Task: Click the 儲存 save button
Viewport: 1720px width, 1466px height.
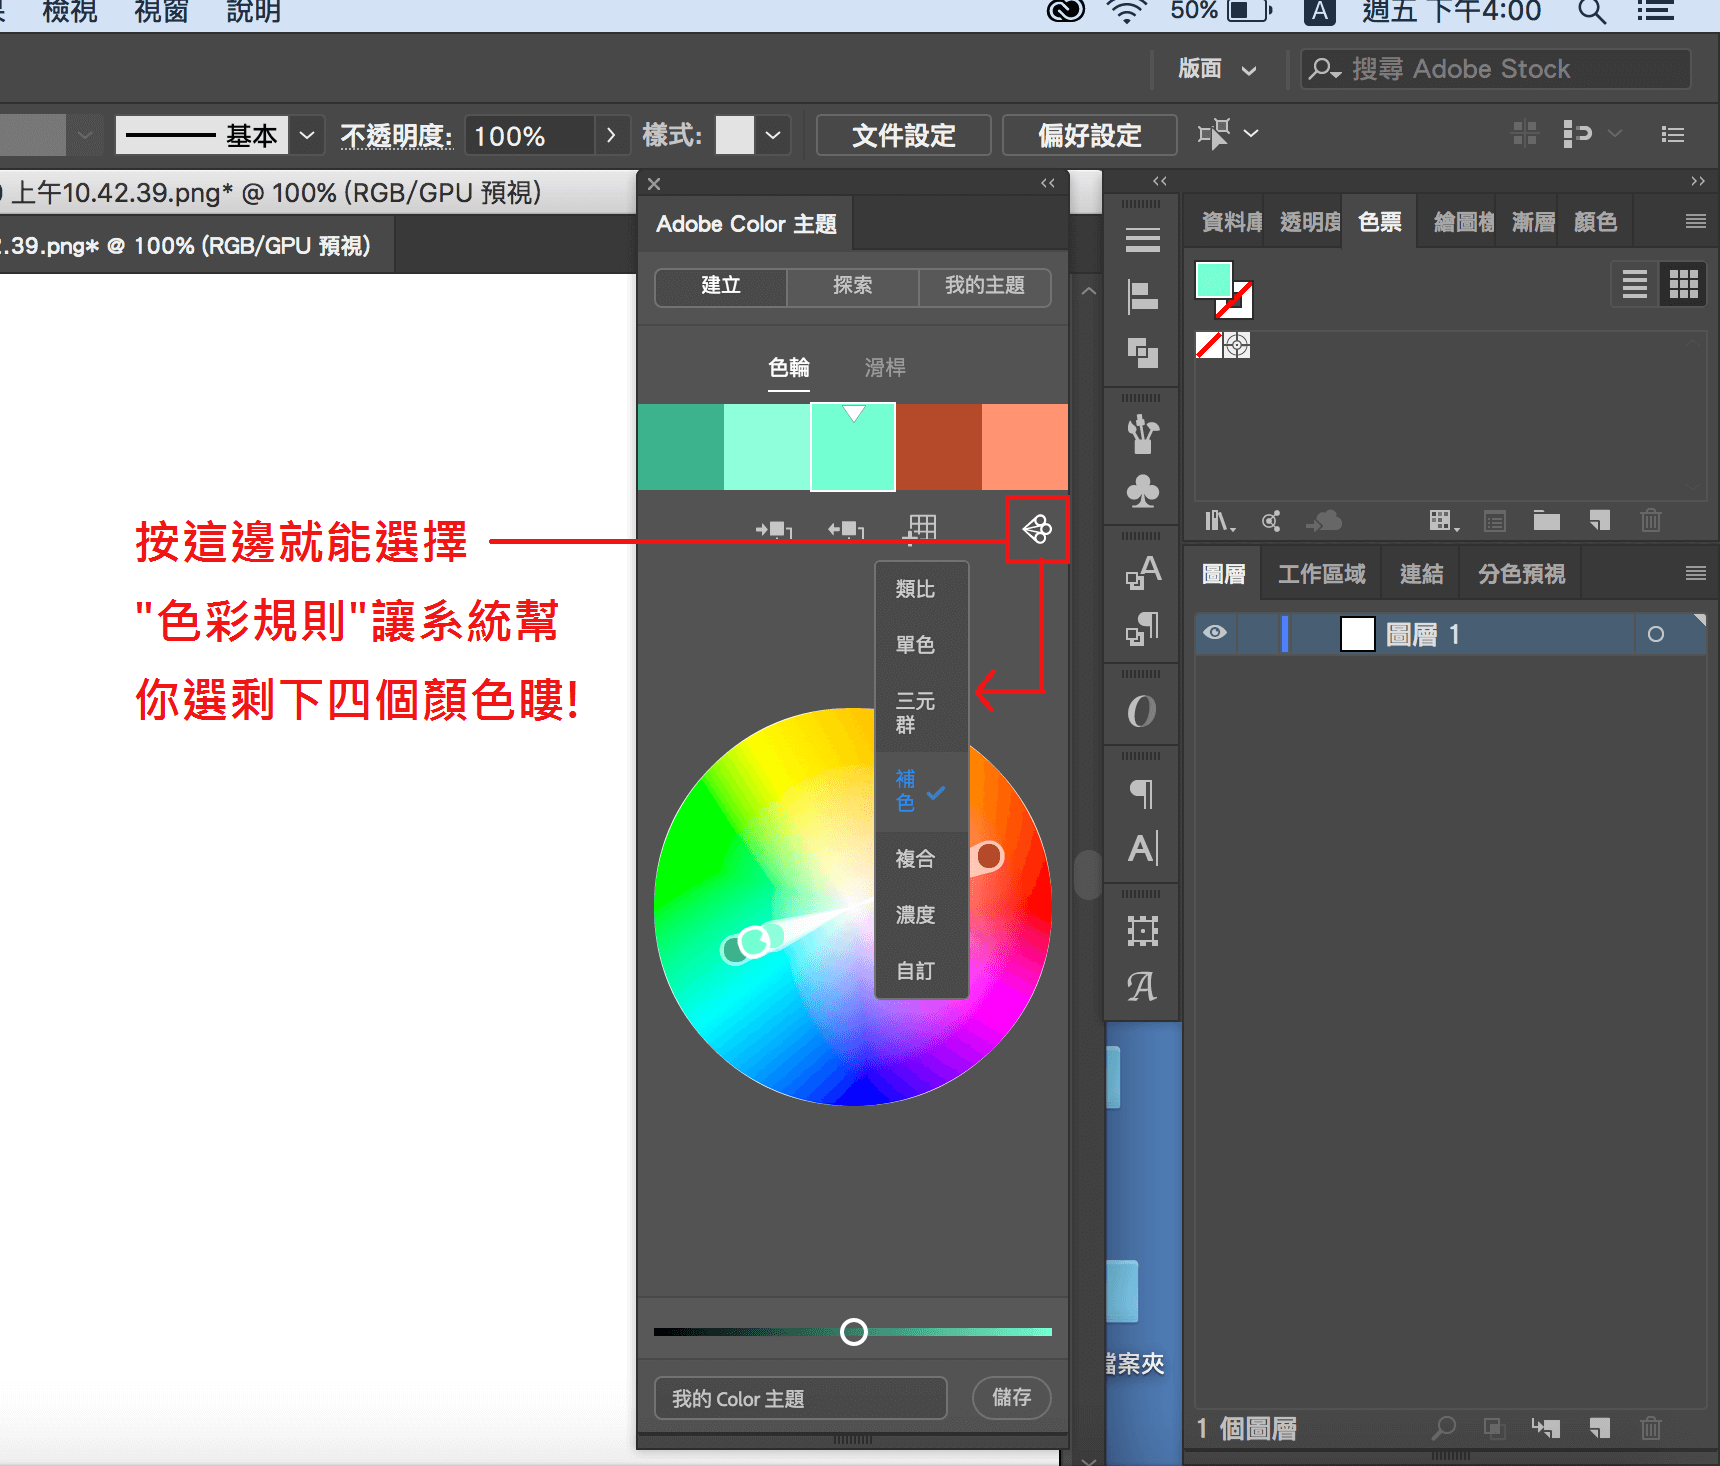Action: coord(1011,1397)
